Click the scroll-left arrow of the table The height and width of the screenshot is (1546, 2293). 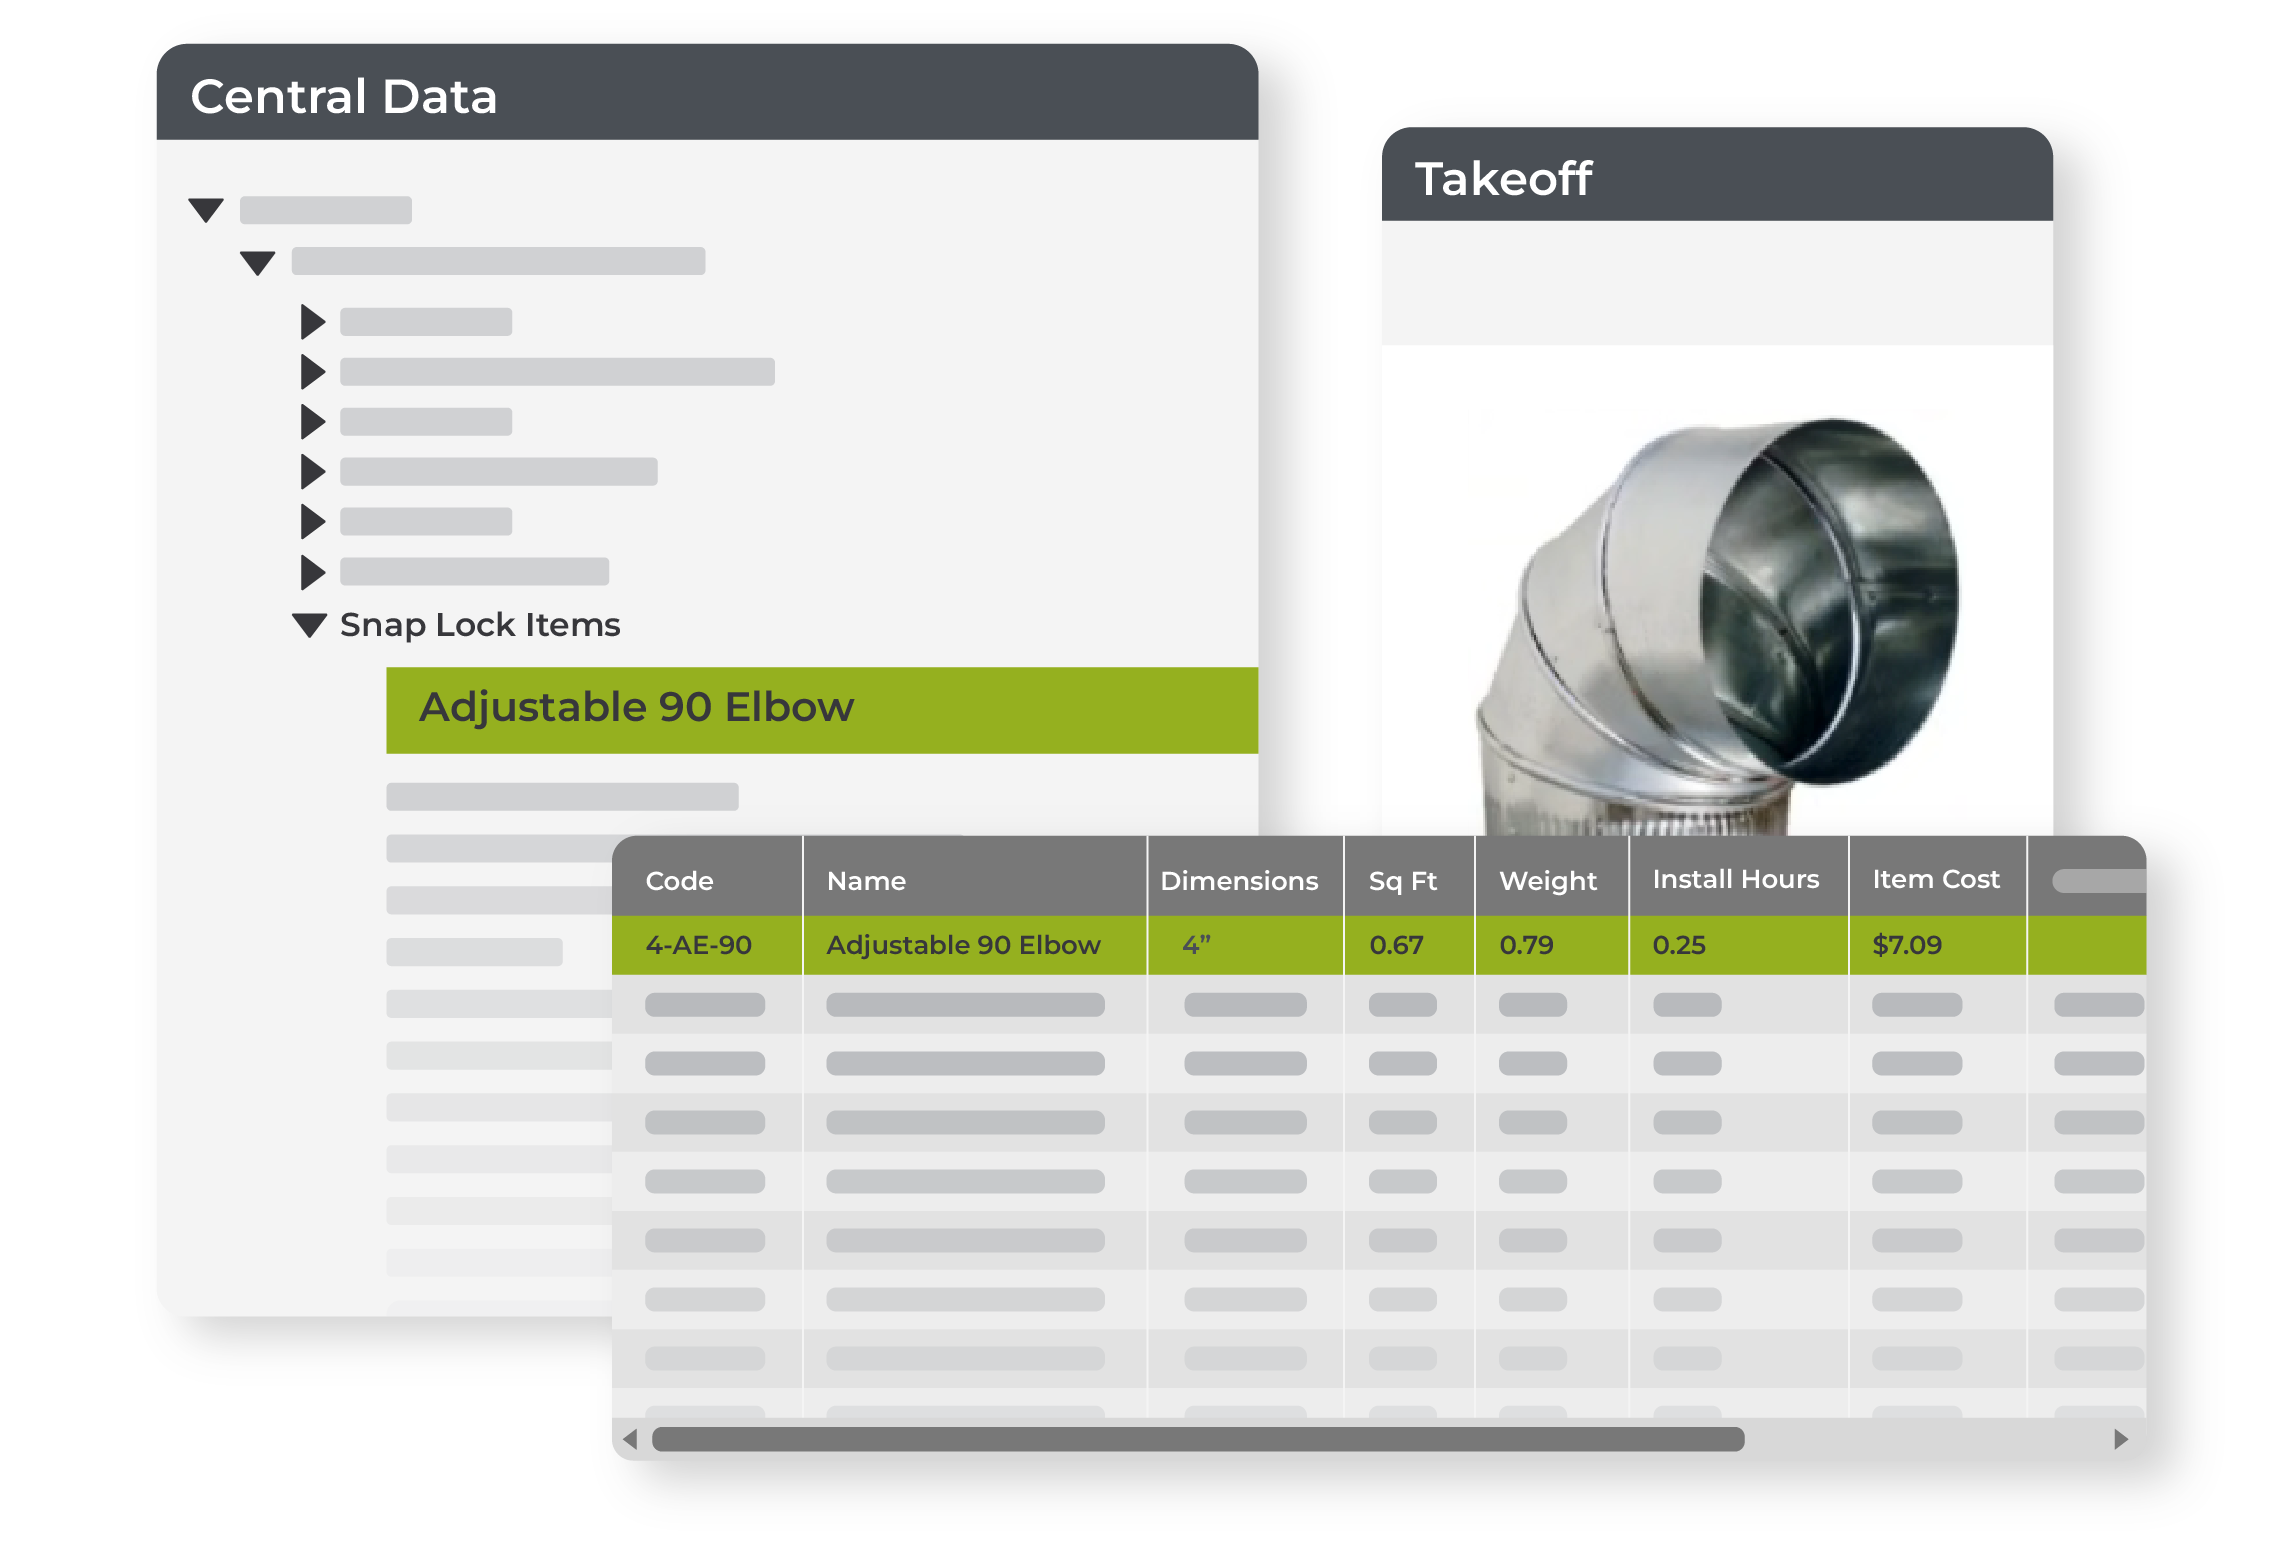(630, 1439)
